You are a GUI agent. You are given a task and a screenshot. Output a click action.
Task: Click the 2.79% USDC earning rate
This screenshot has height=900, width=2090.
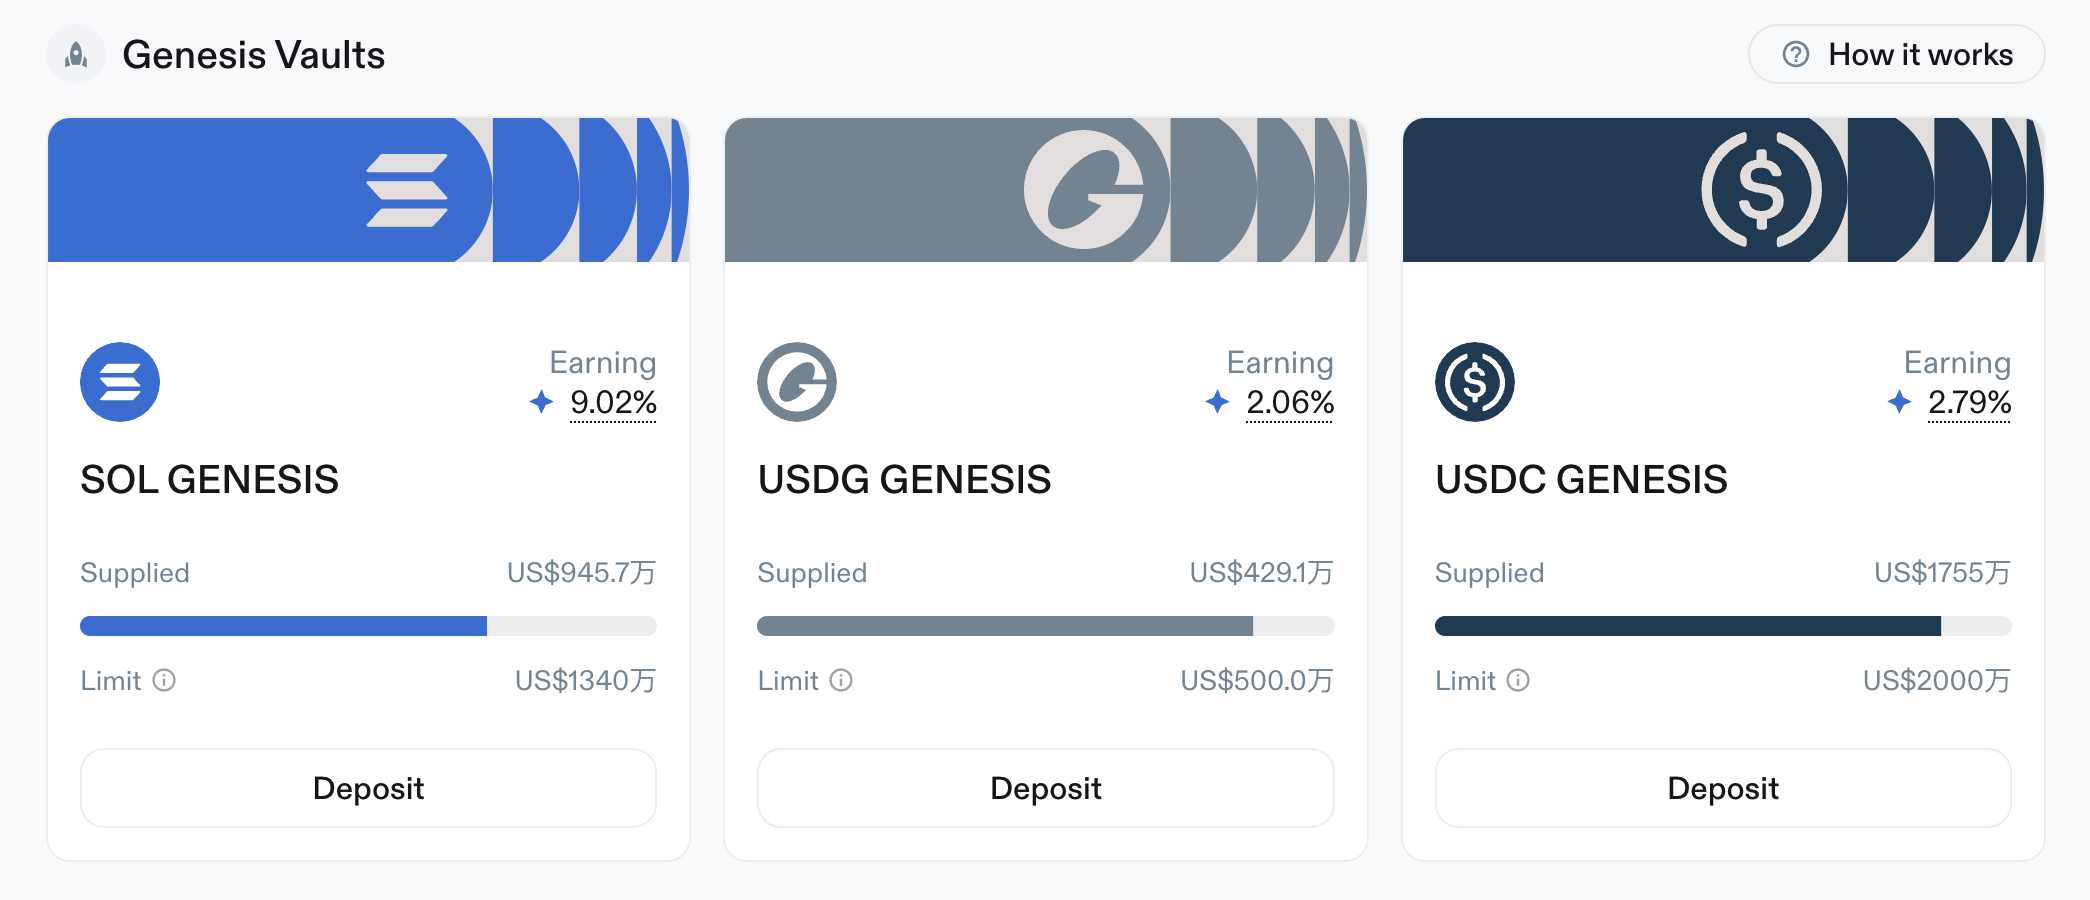[1969, 402]
